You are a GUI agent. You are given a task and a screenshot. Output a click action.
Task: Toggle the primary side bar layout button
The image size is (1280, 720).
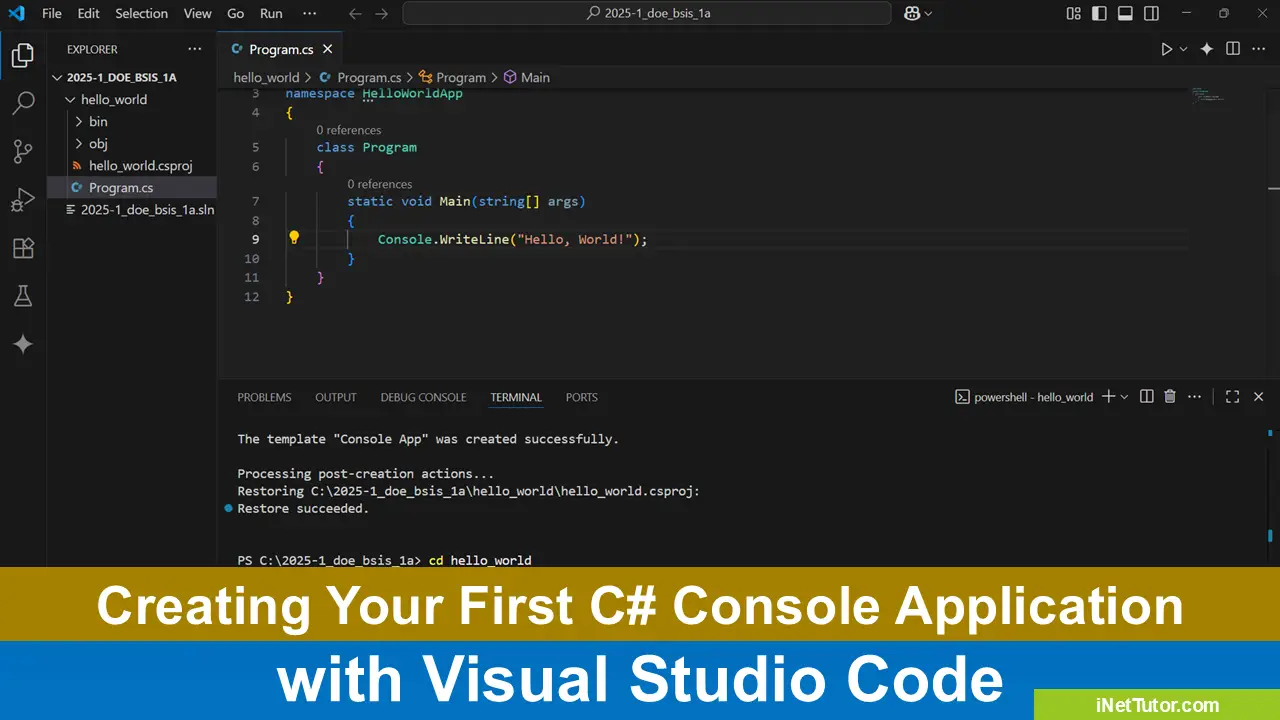pos(1100,14)
